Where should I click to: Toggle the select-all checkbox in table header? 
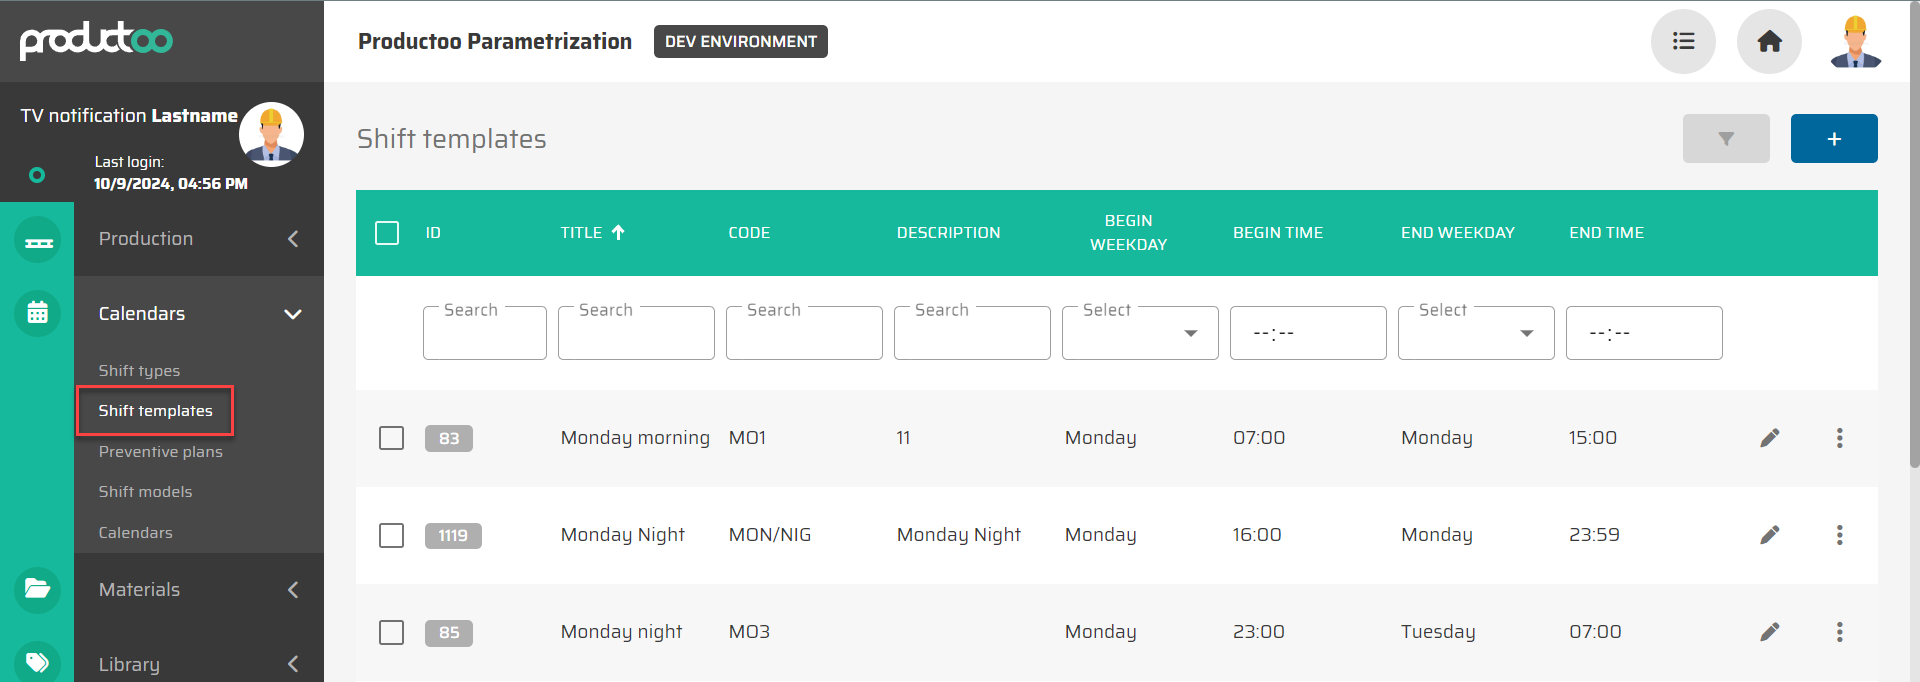click(387, 233)
